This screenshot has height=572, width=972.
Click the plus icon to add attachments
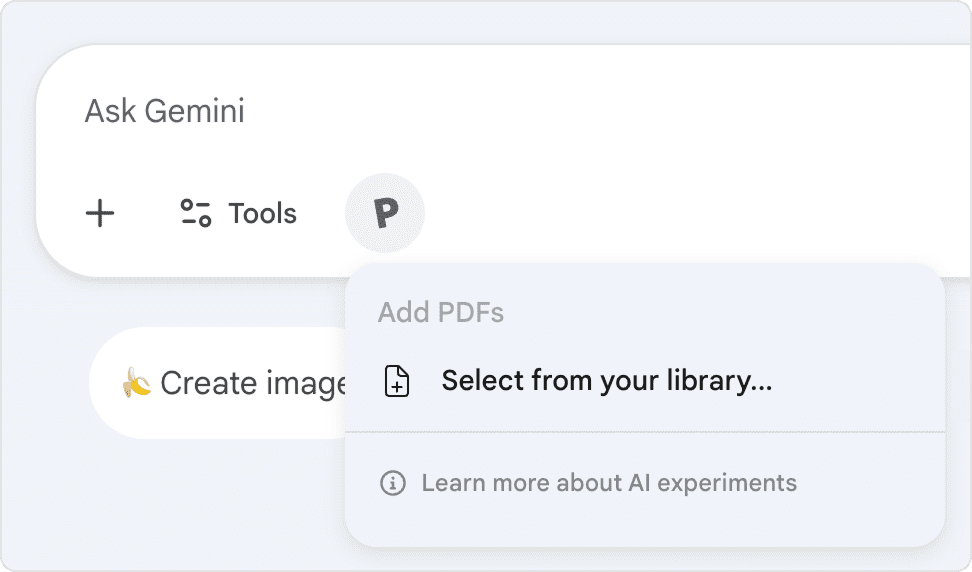pyautogui.click(x=100, y=213)
